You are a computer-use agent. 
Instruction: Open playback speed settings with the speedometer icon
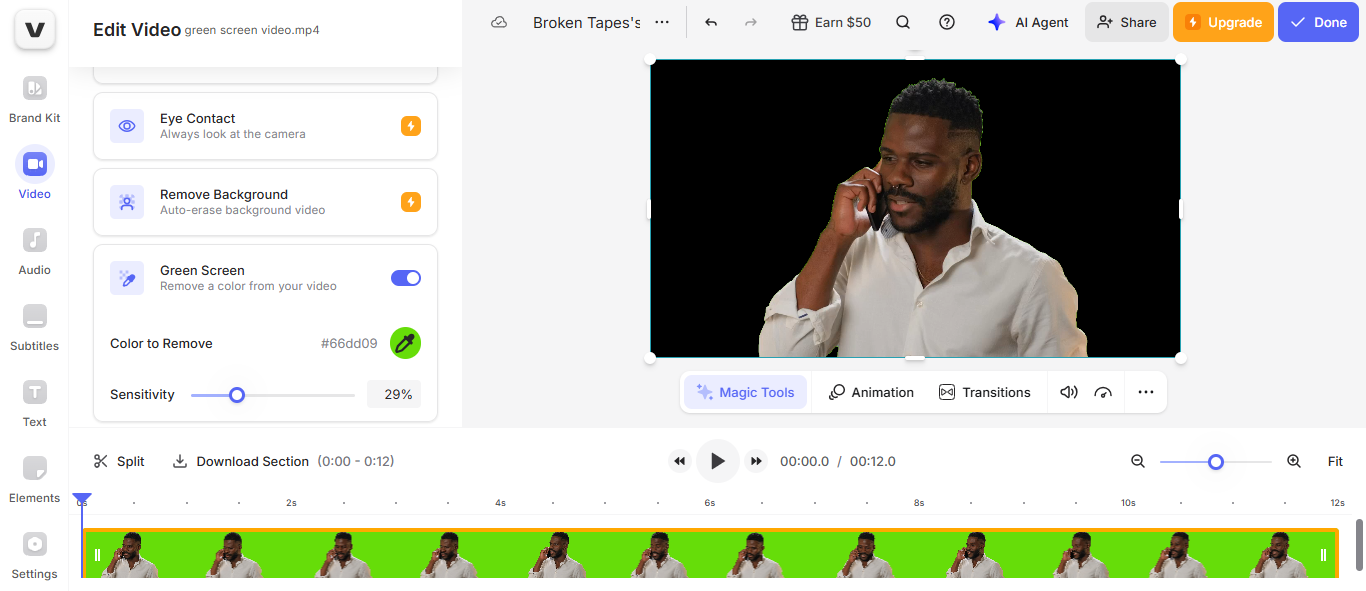pyautogui.click(x=1103, y=392)
